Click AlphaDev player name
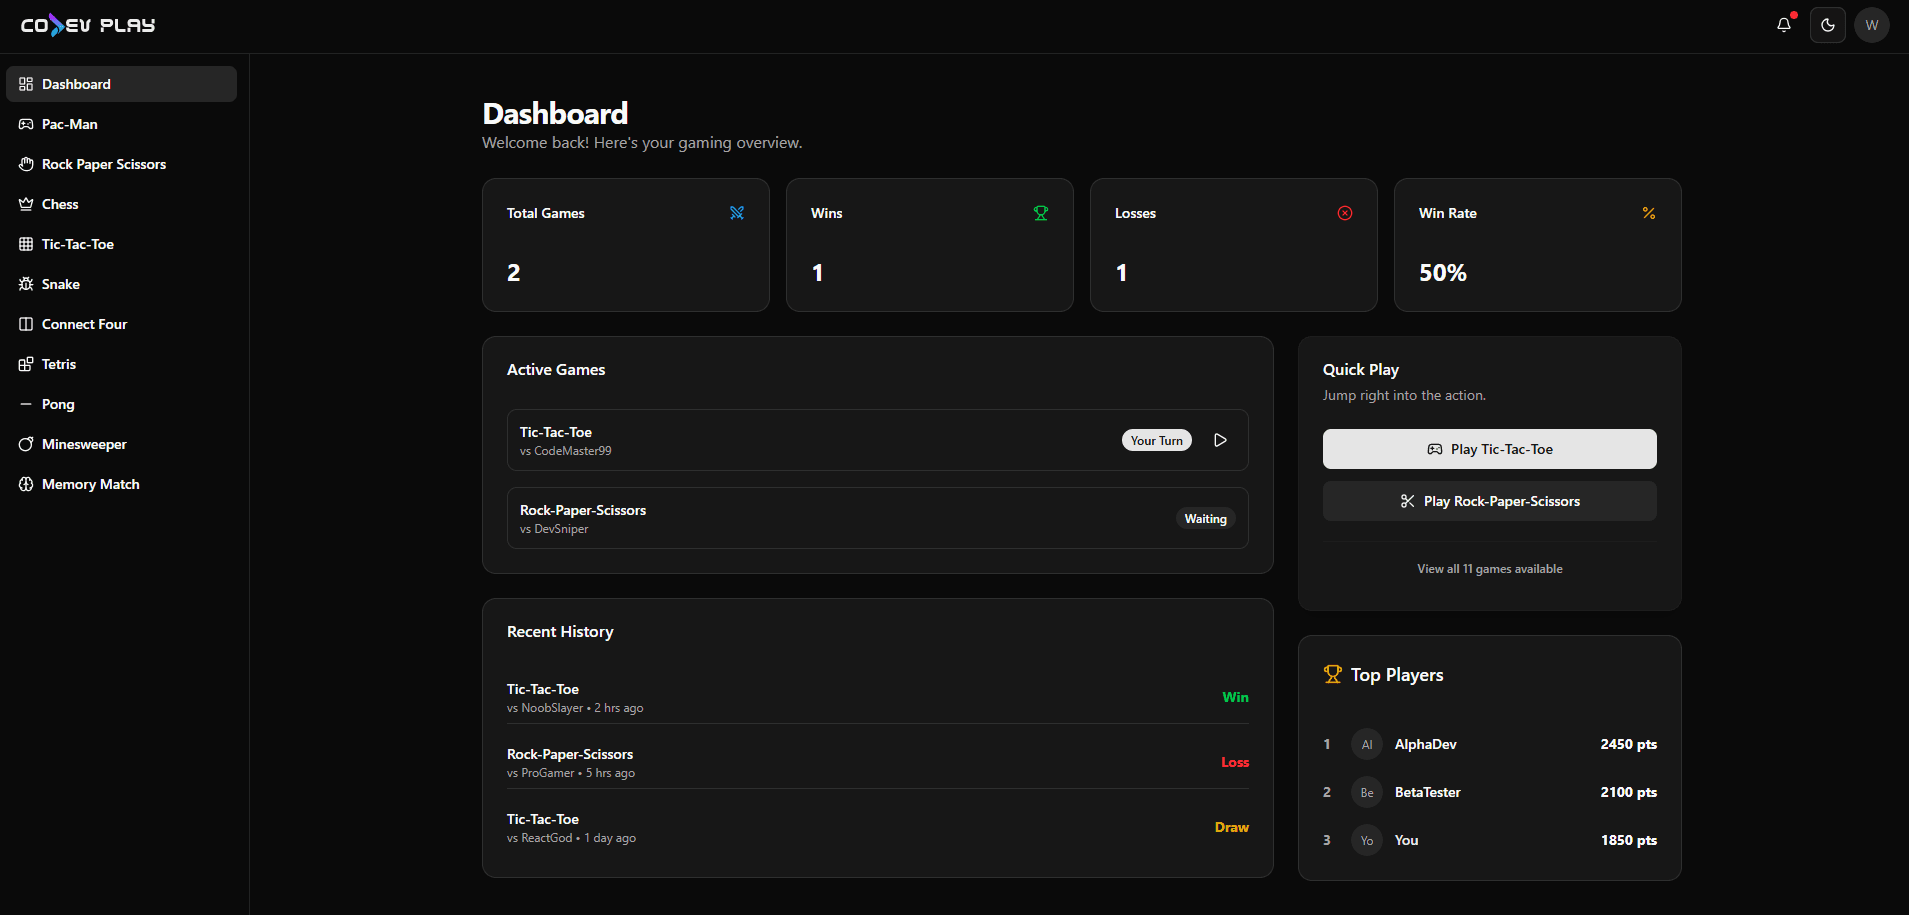The image size is (1909, 915). (1425, 744)
